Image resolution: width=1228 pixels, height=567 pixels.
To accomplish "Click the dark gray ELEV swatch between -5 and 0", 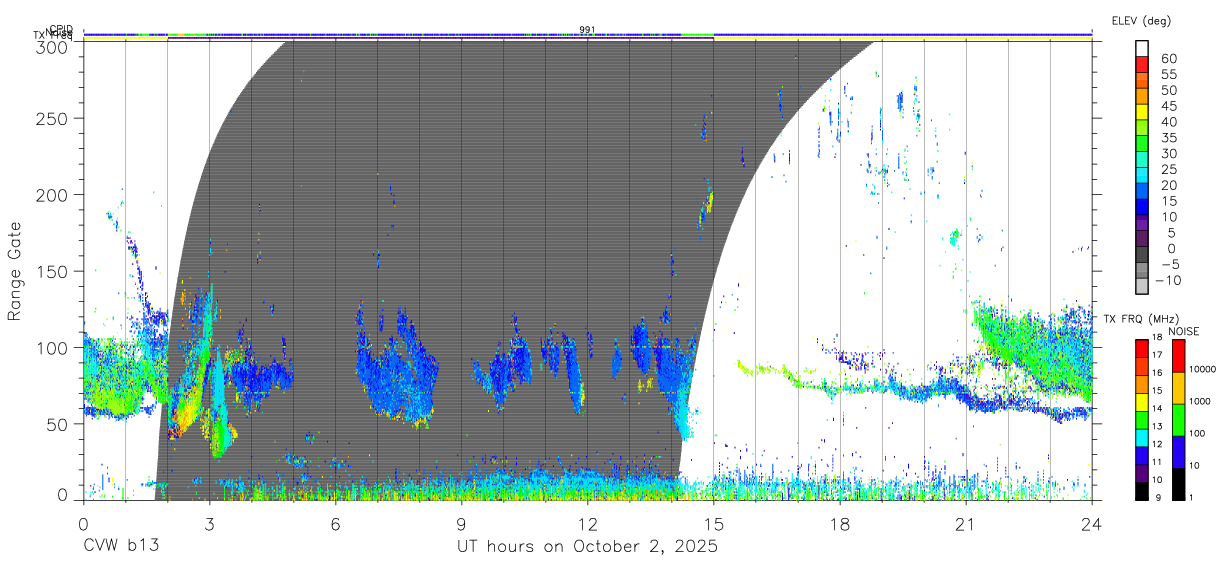I will point(1142,256).
